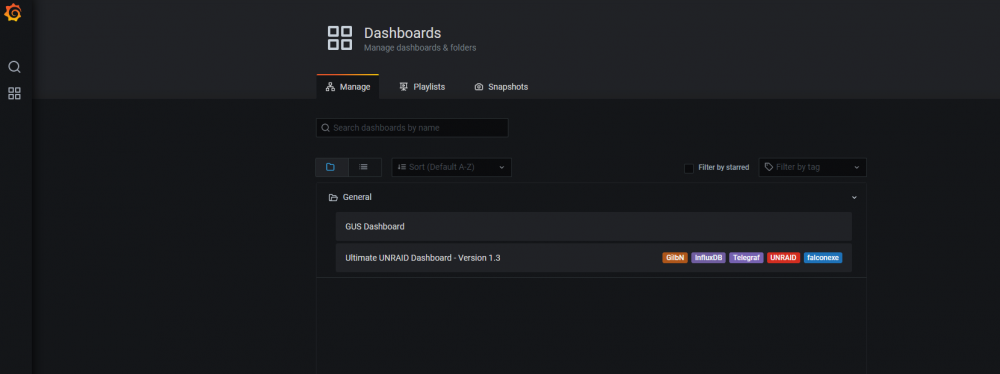Click the large Dashboards header icon
Image resolution: width=1000 pixels, height=374 pixels.
pyautogui.click(x=340, y=38)
